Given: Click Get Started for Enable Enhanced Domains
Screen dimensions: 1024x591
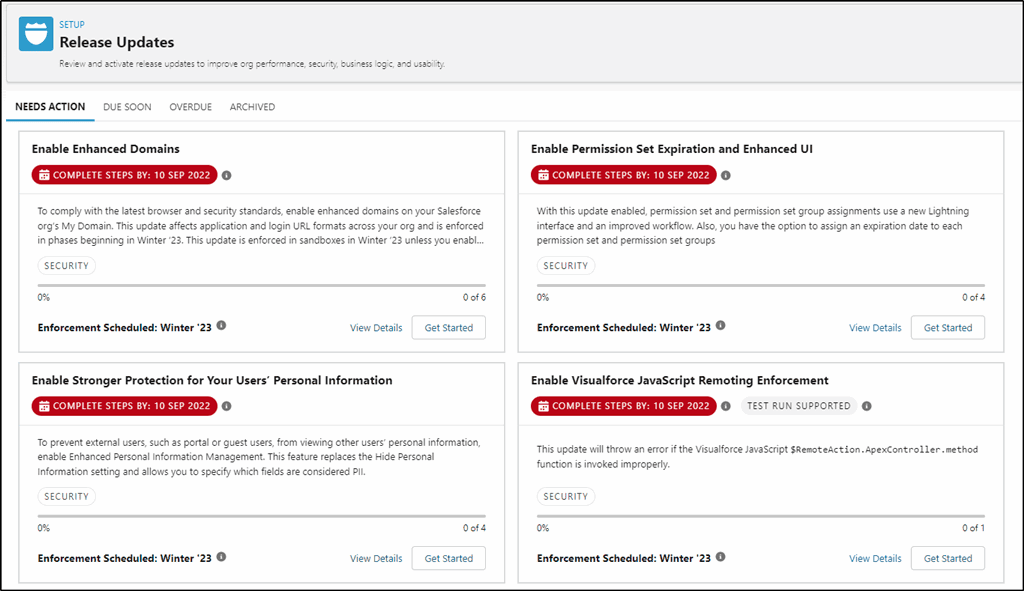Looking at the screenshot, I should coord(449,328).
